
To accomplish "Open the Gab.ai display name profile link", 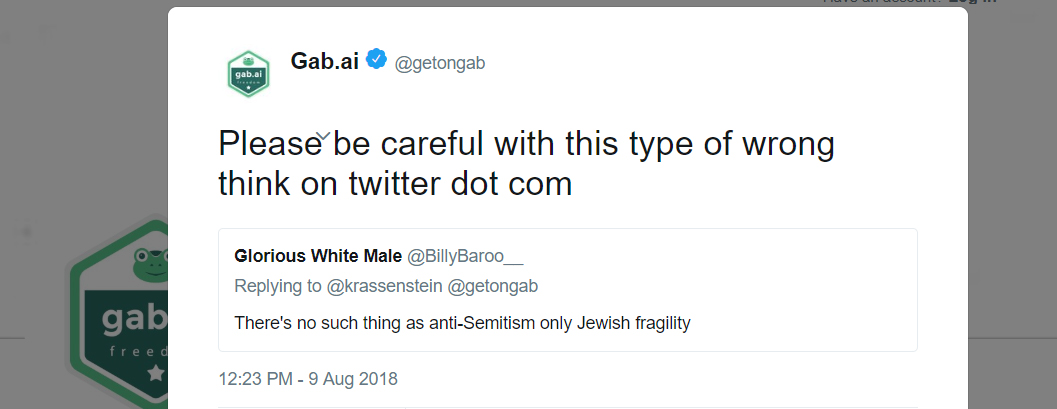I will point(324,61).
